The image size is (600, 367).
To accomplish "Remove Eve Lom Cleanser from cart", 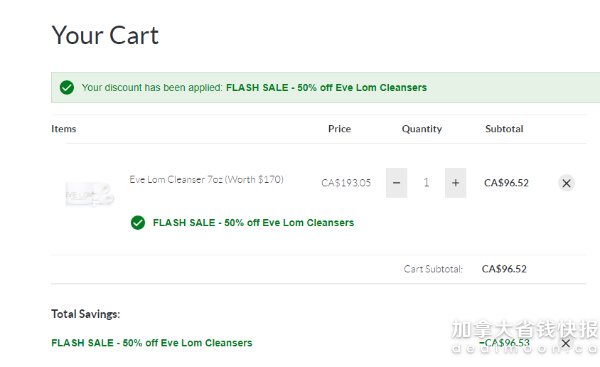I will pyautogui.click(x=566, y=183).
